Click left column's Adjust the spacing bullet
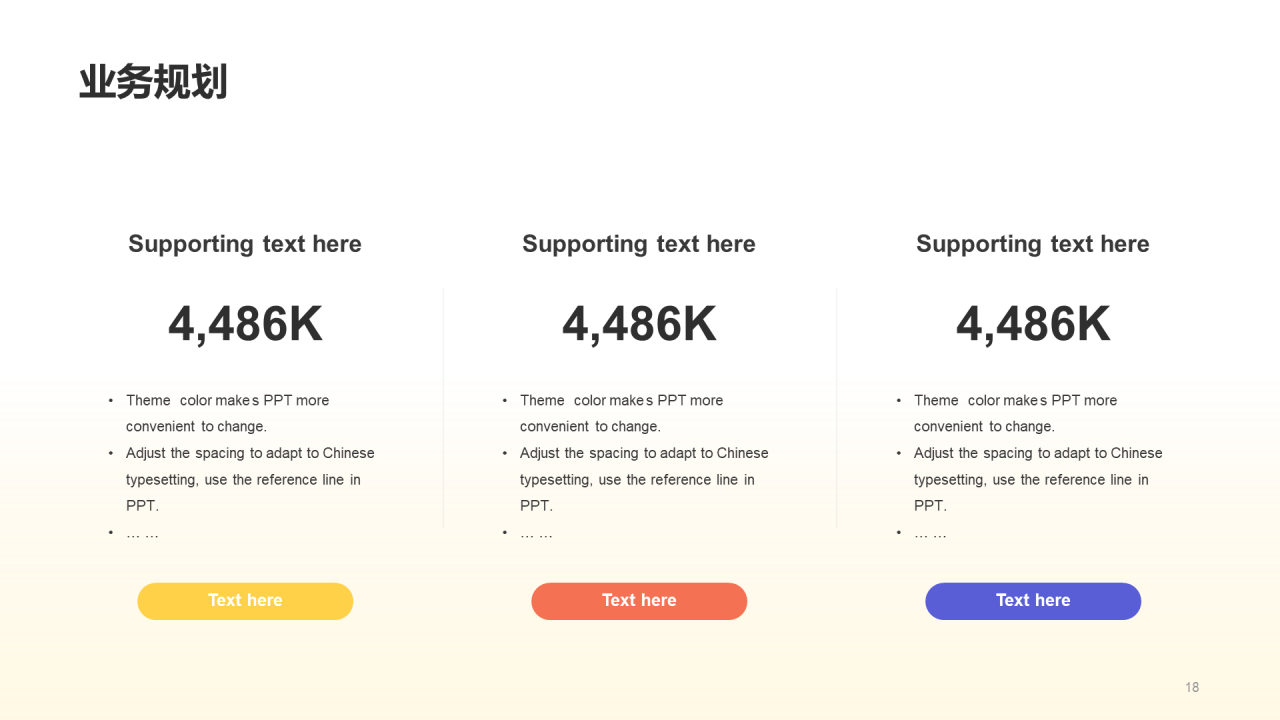Image resolution: width=1280 pixels, height=720 pixels. click(241, 479)
